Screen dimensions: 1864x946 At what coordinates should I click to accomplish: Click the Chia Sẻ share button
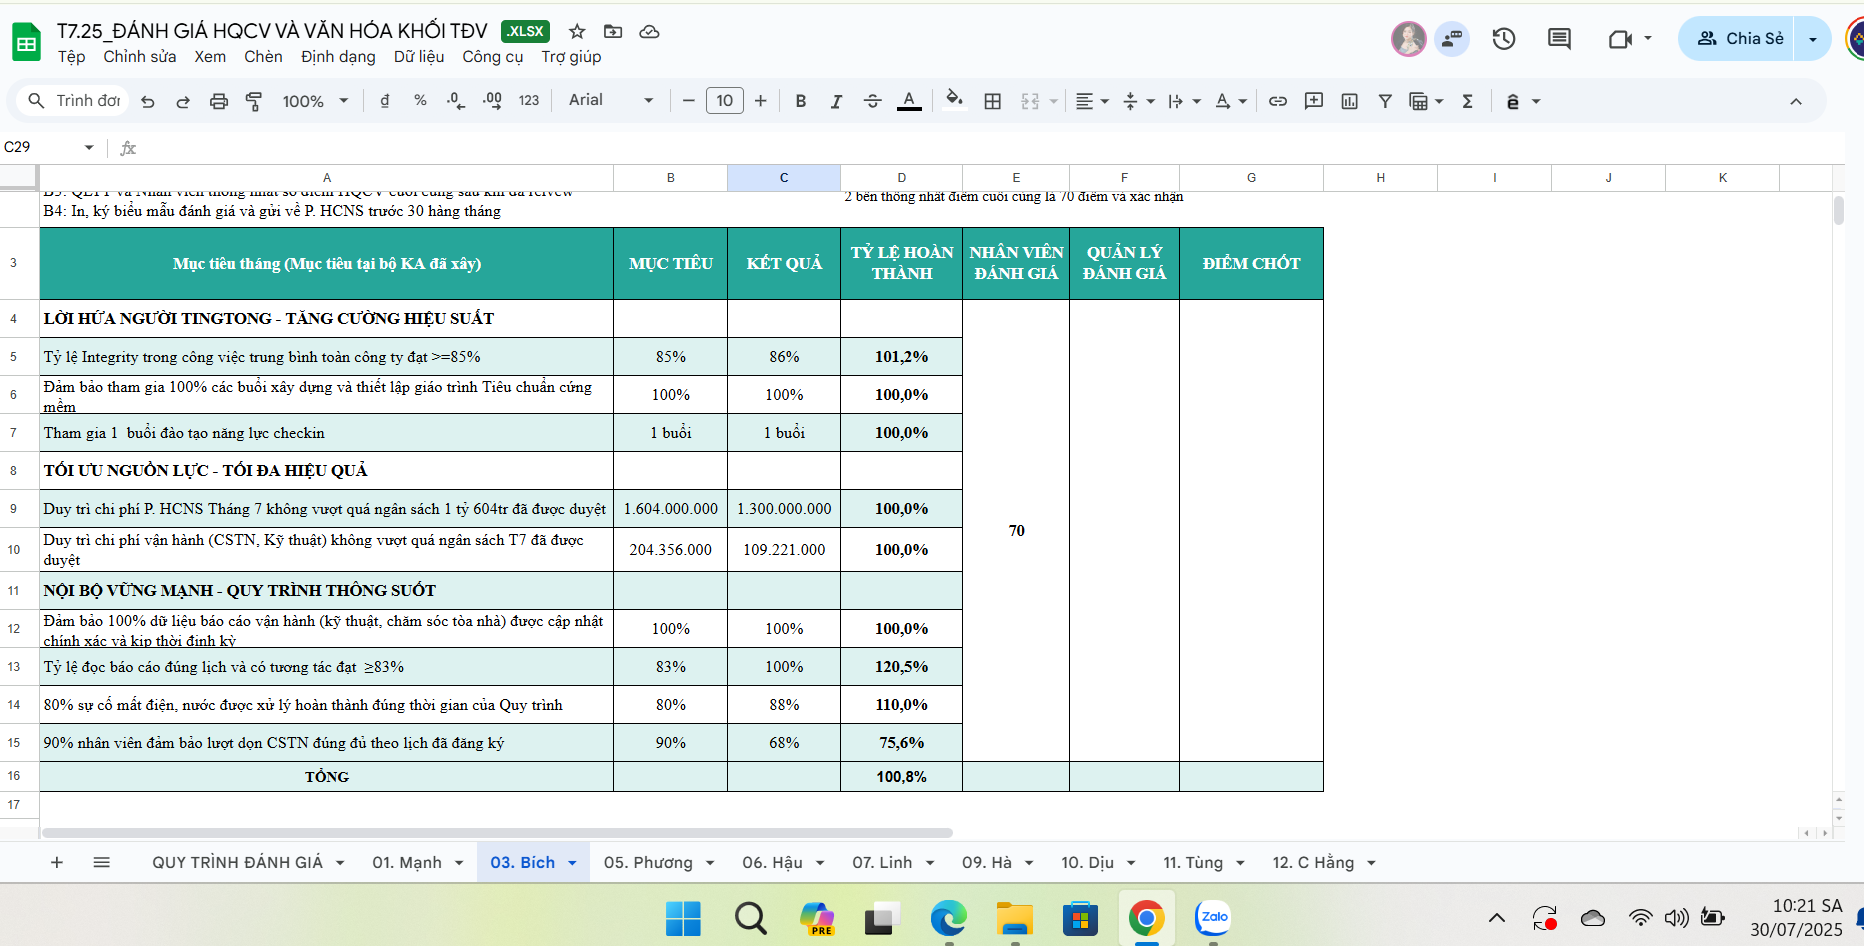[x=1740, y=39]
